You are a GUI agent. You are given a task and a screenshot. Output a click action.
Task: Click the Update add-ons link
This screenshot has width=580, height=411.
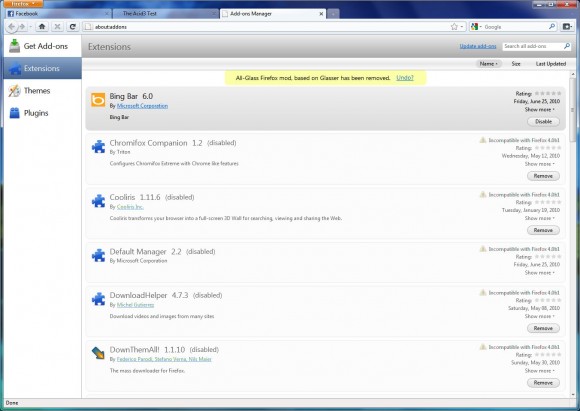pyautogui.click(x=478, y=46)
